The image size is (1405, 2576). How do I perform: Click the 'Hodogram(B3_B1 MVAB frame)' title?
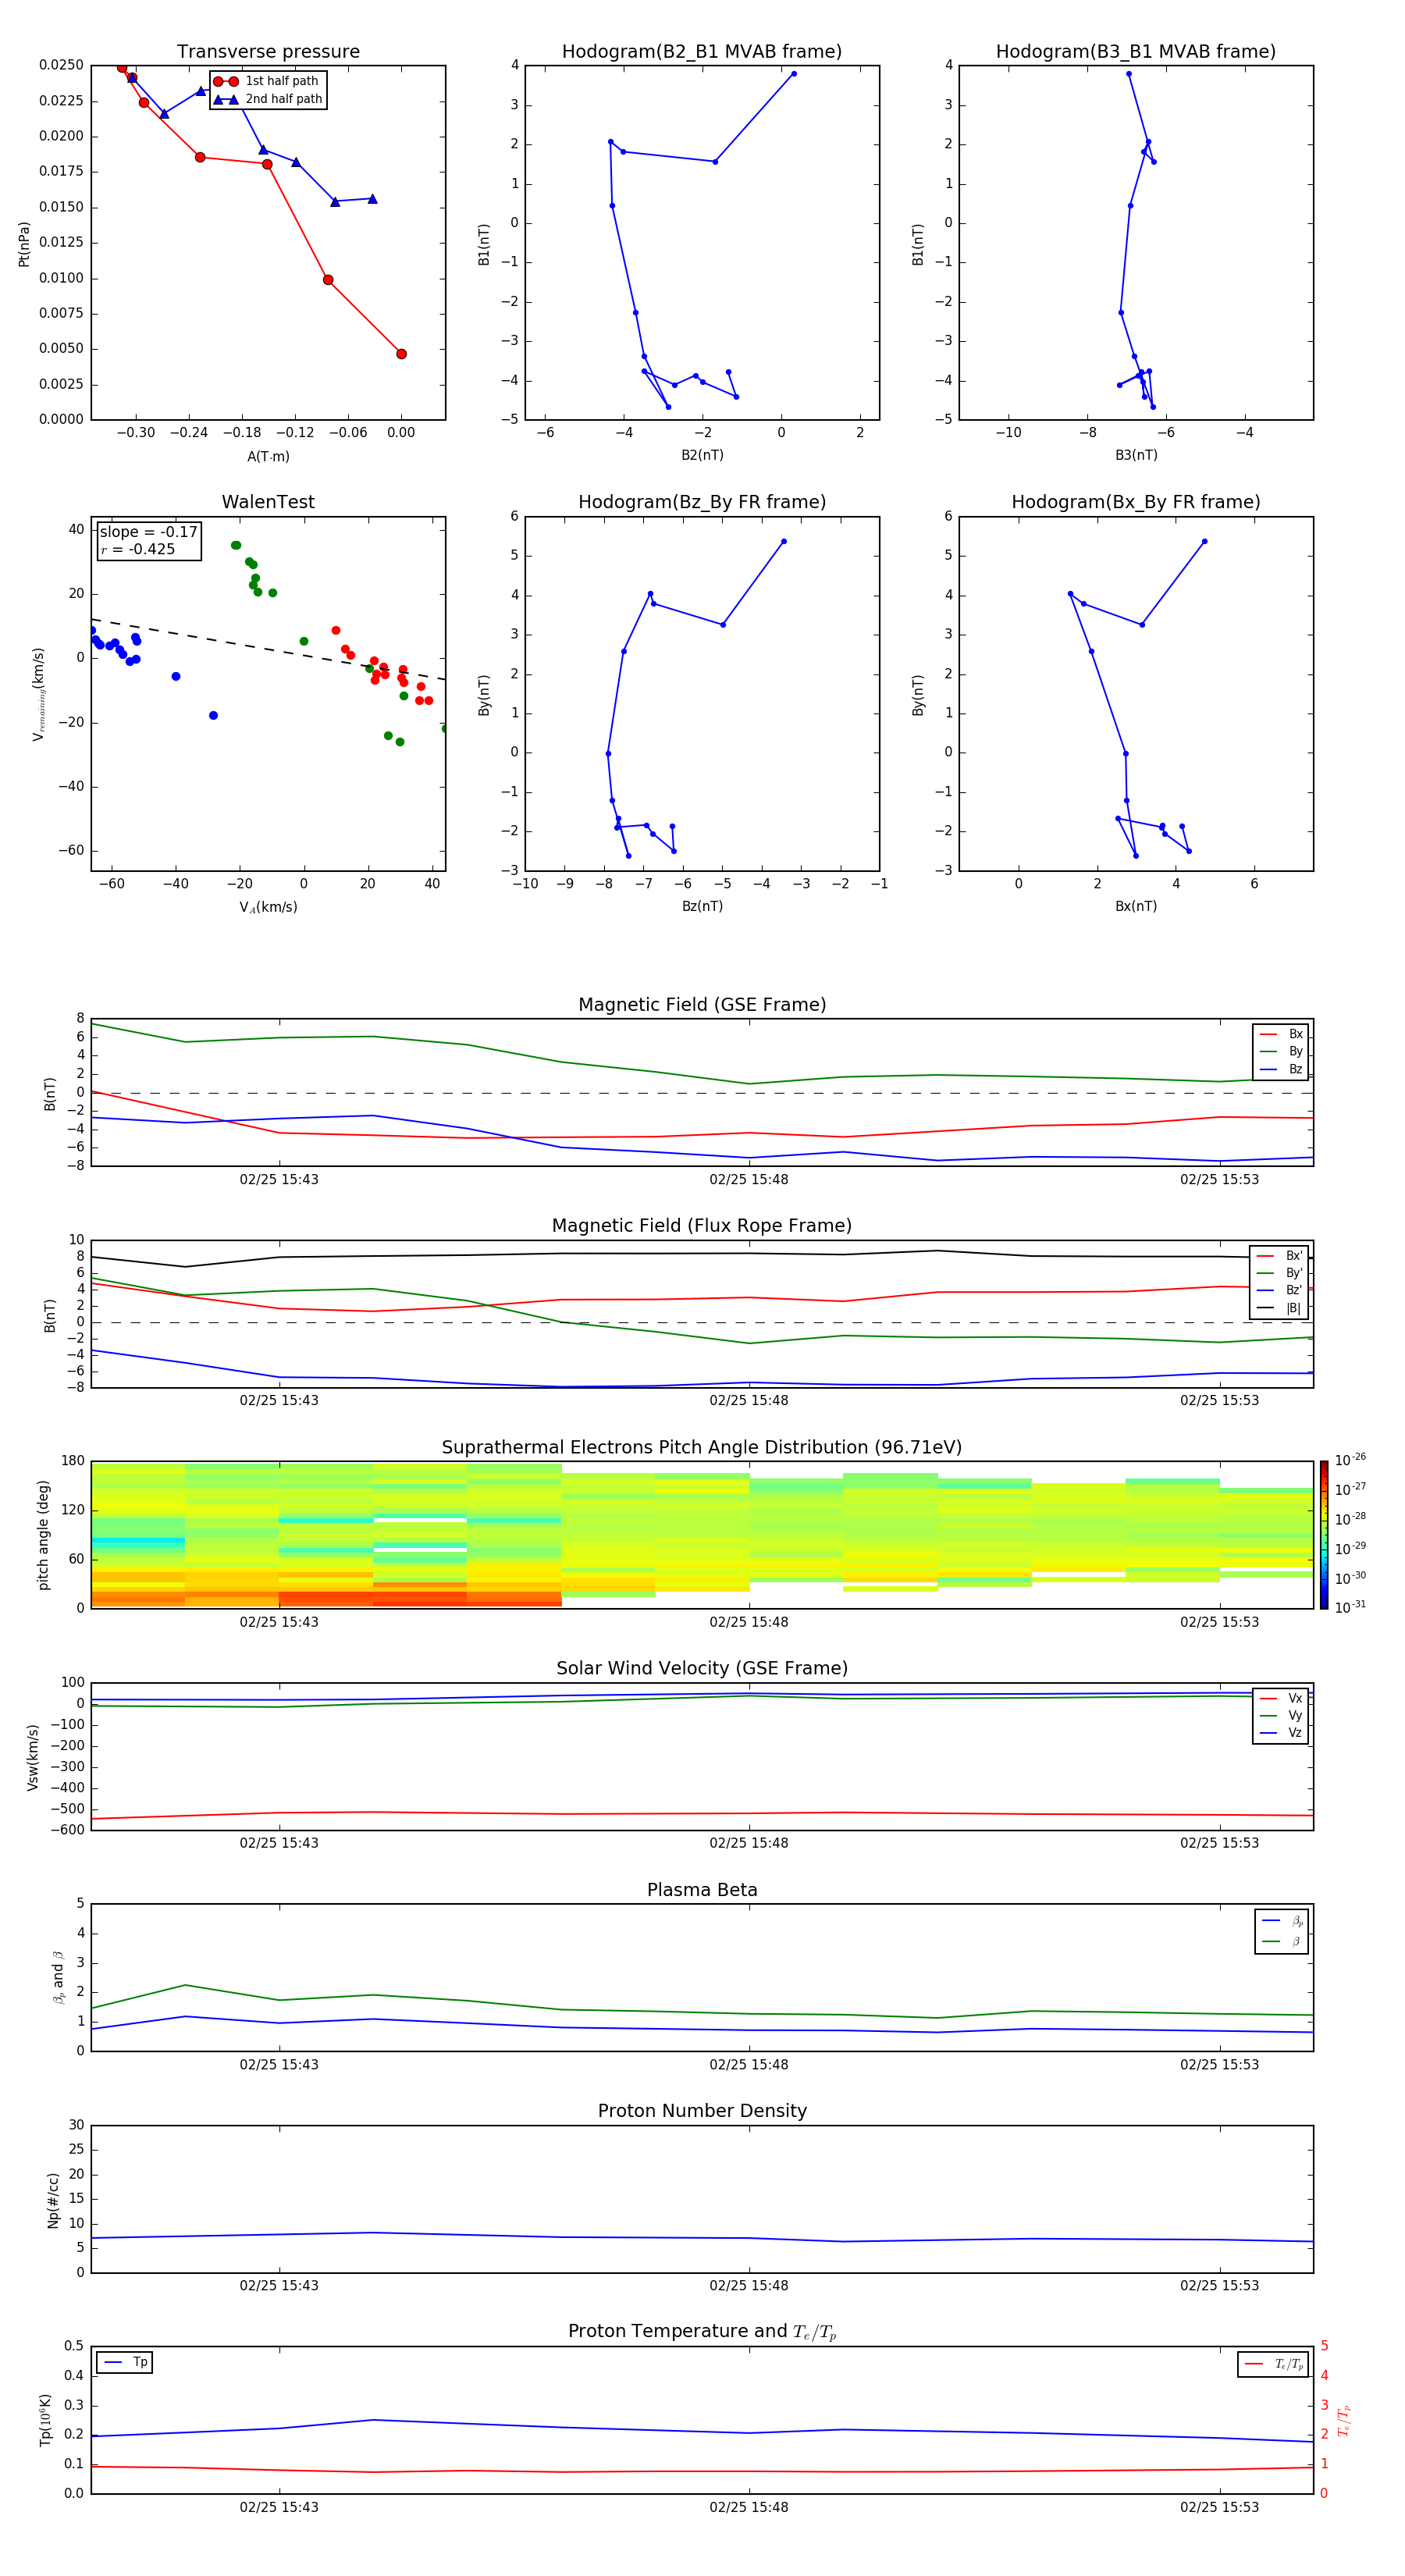pyautogui.click(x=1136, y=52)
